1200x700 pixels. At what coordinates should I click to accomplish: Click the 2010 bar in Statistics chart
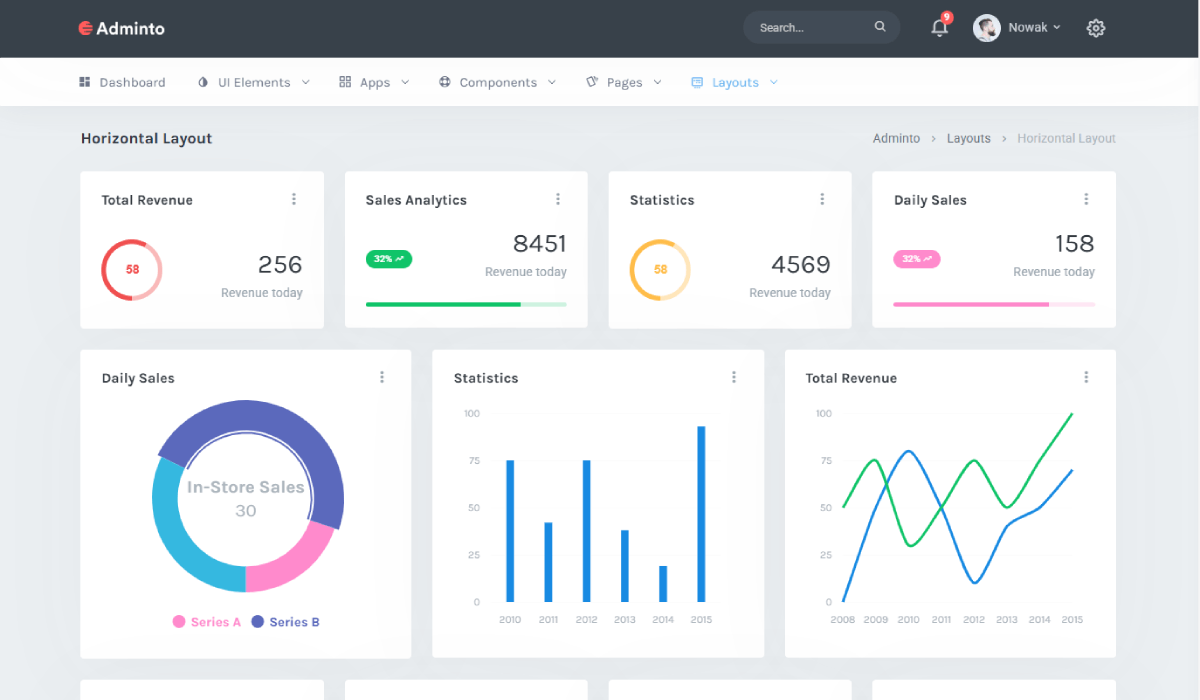click(x=510, y=531)
